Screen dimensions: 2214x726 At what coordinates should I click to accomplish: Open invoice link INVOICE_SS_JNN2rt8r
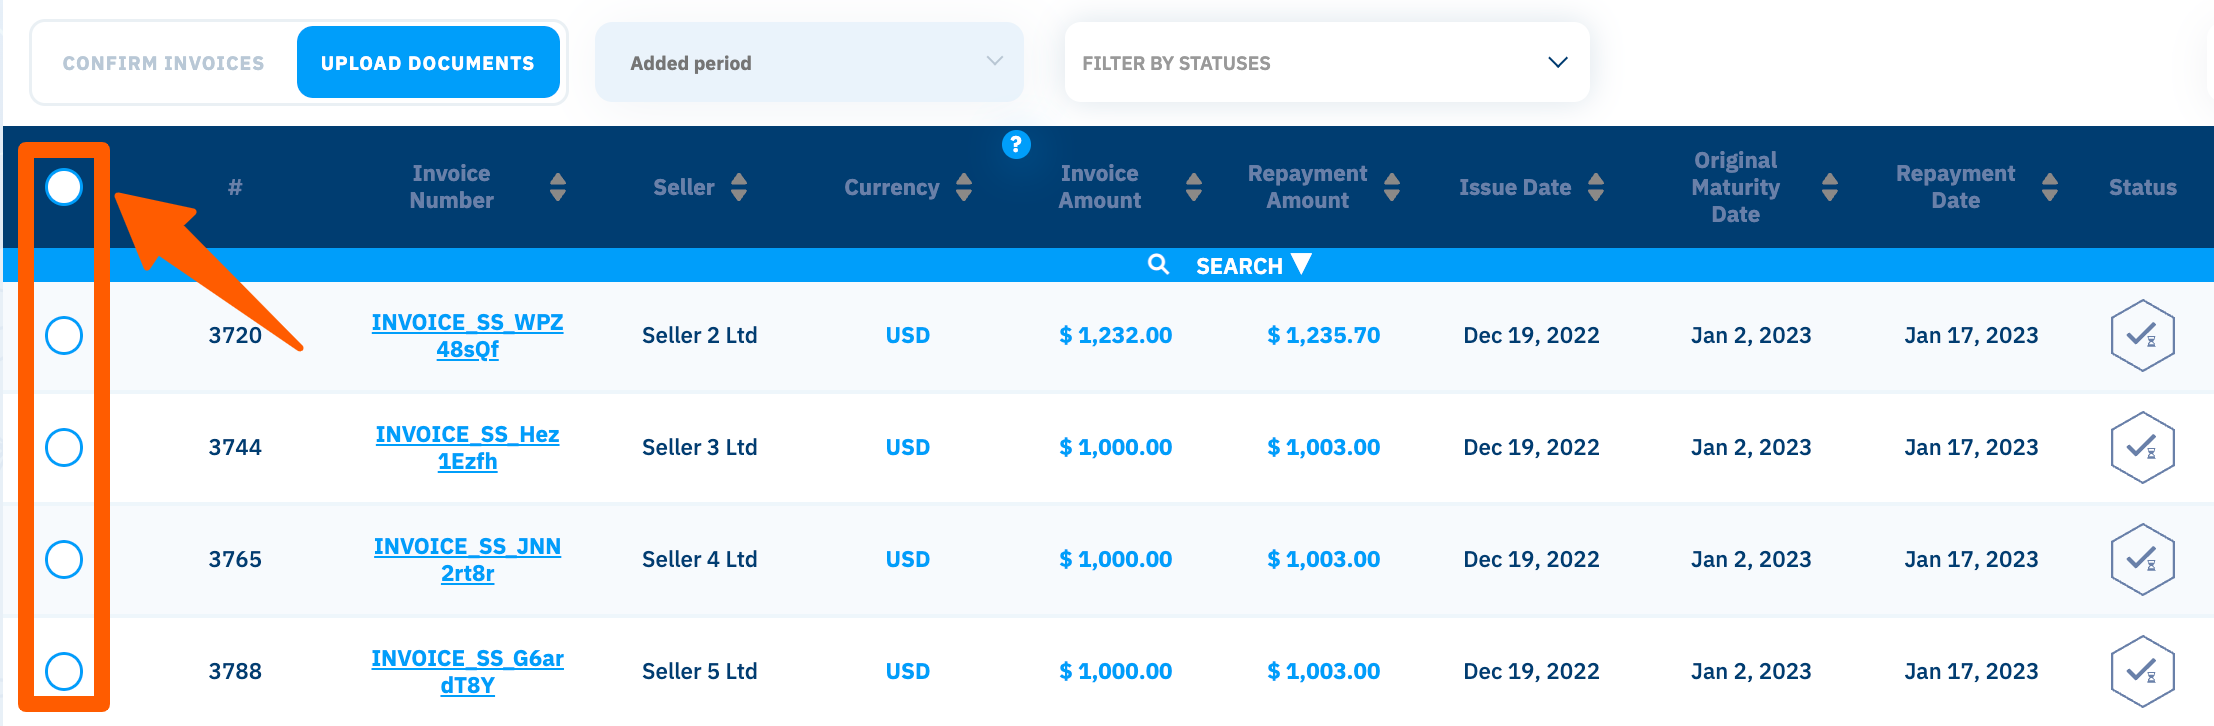point(467,560)
